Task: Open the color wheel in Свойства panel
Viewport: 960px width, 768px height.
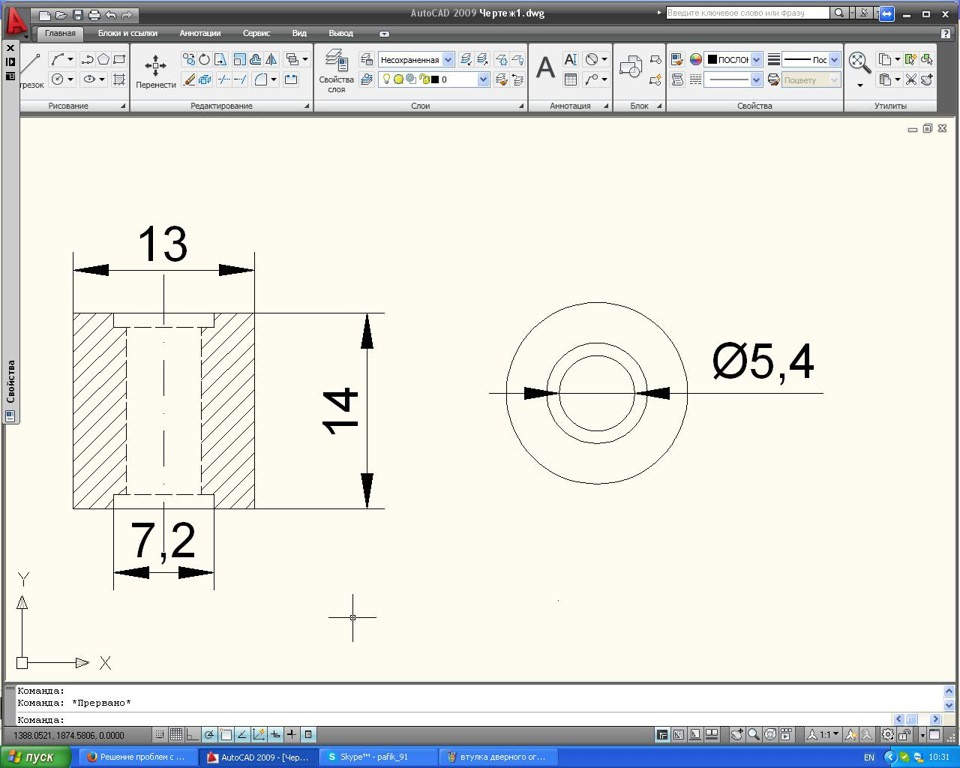Action: point(696,59)
